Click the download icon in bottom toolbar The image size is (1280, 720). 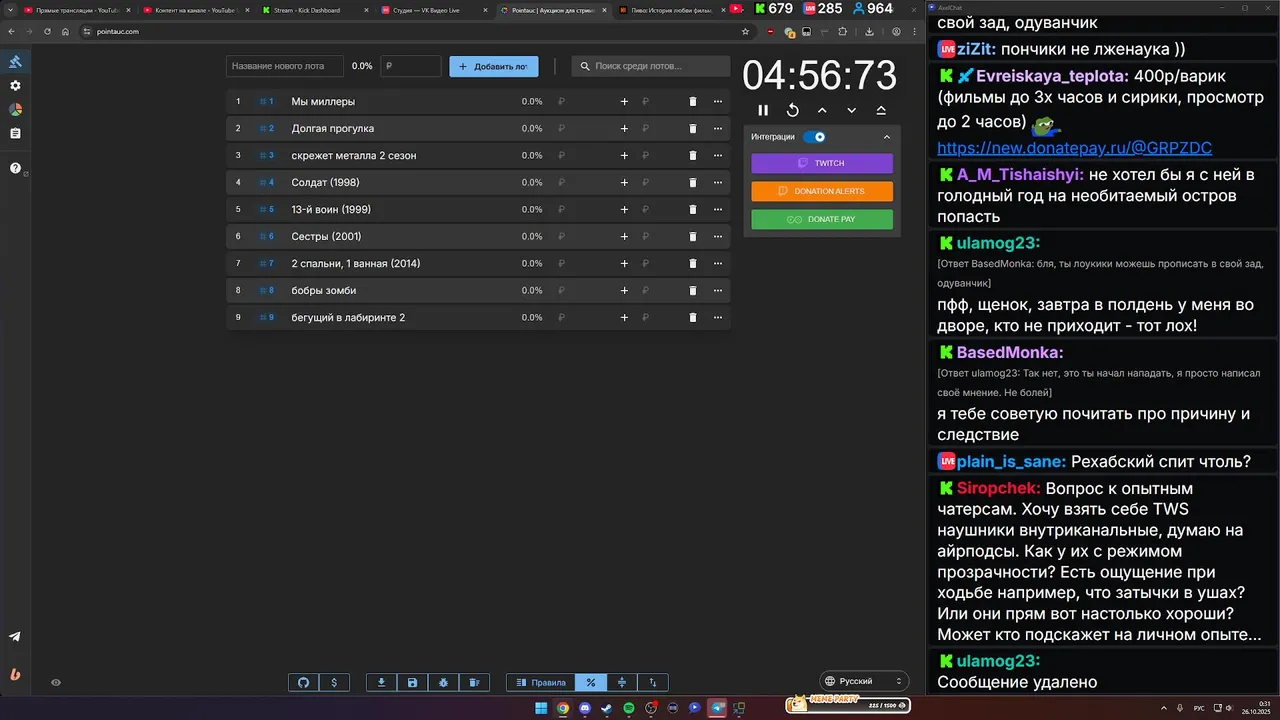(x=381, y=683)
